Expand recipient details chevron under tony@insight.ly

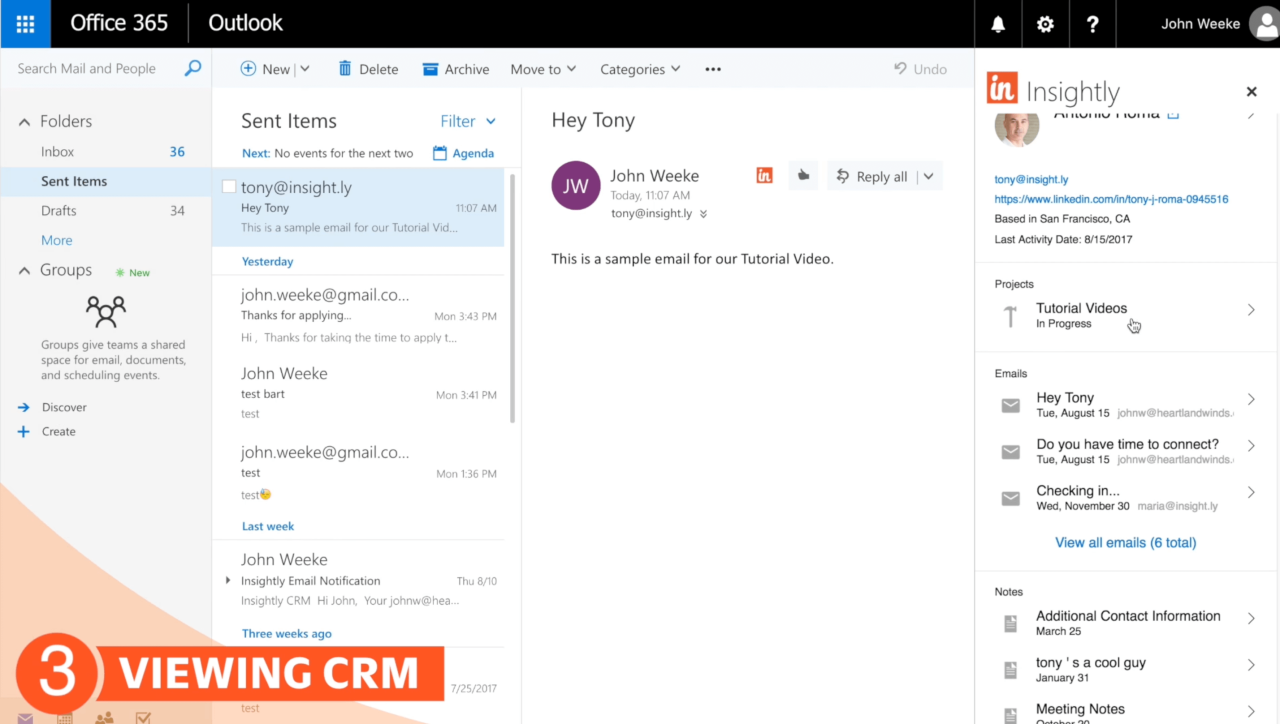[x=704, y=214]
